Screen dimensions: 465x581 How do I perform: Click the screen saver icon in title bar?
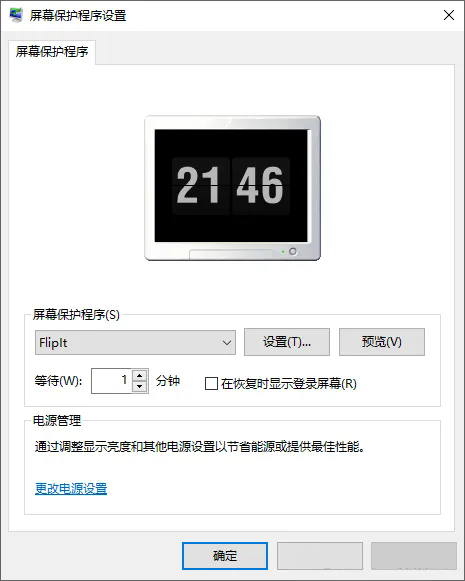[x=16, y=15]
